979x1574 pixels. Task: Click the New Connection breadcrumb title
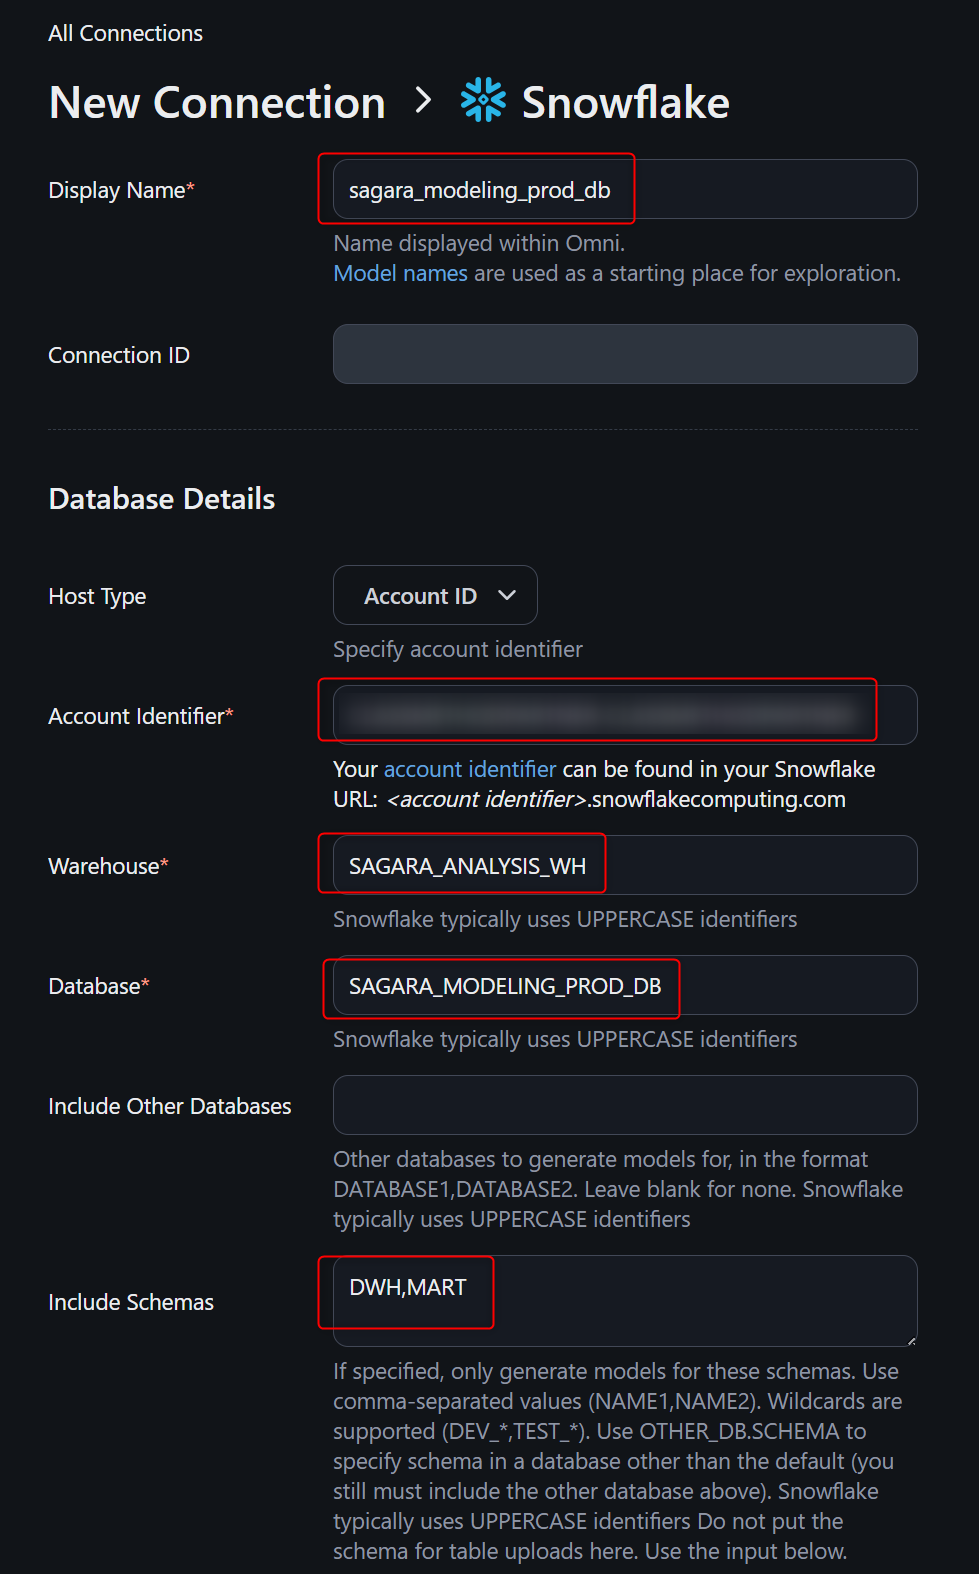[x=217, y=102]
